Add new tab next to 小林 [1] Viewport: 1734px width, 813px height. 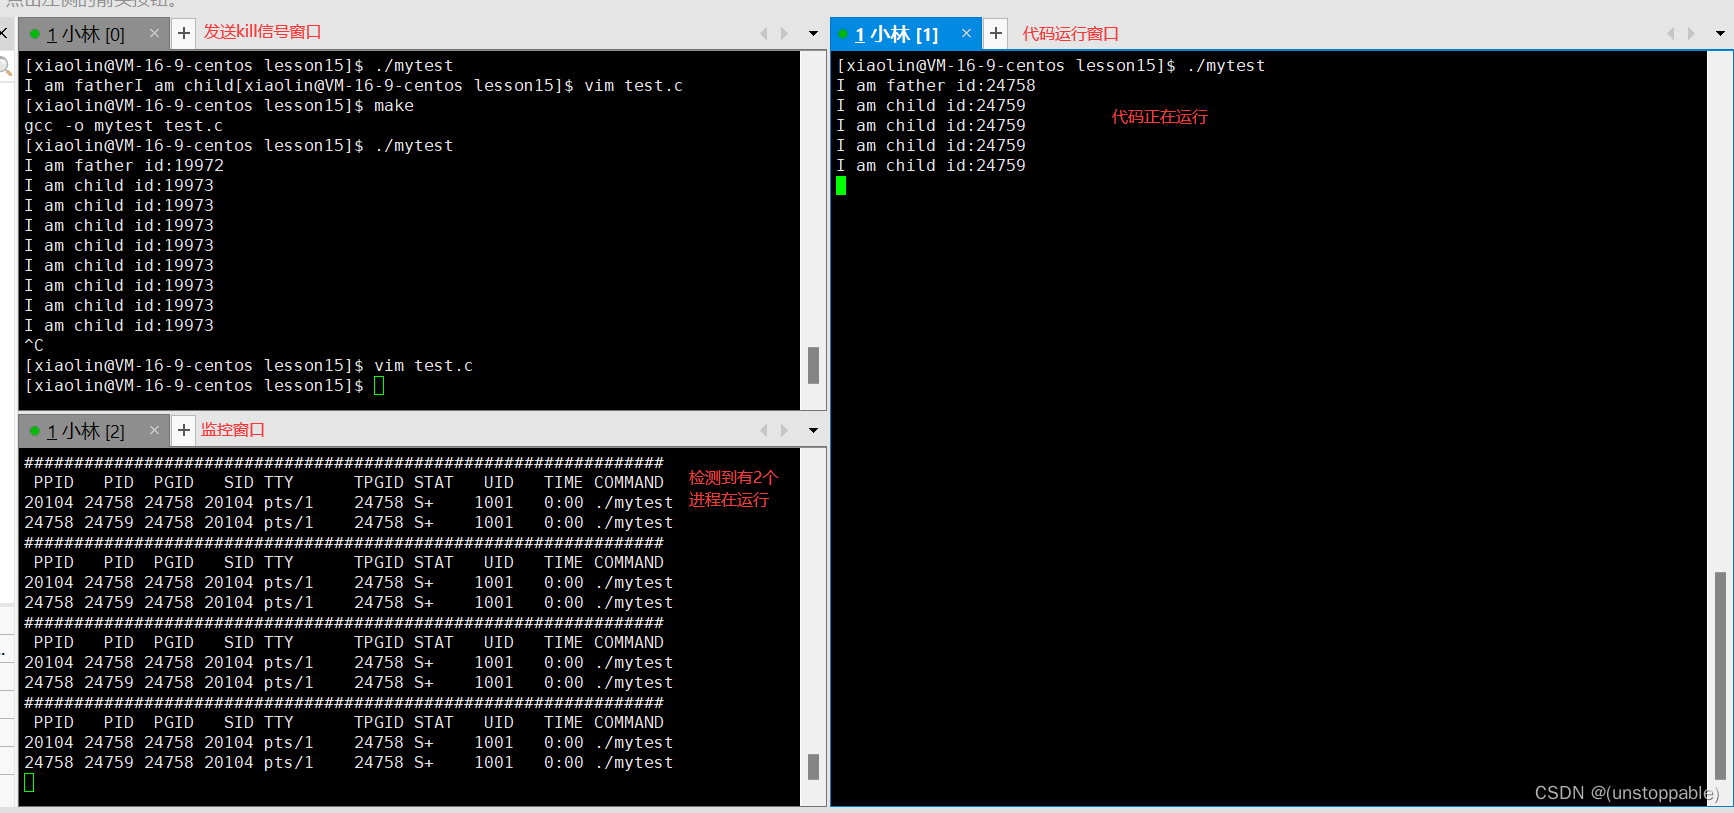pyautogui.click(x=996, y=34)
